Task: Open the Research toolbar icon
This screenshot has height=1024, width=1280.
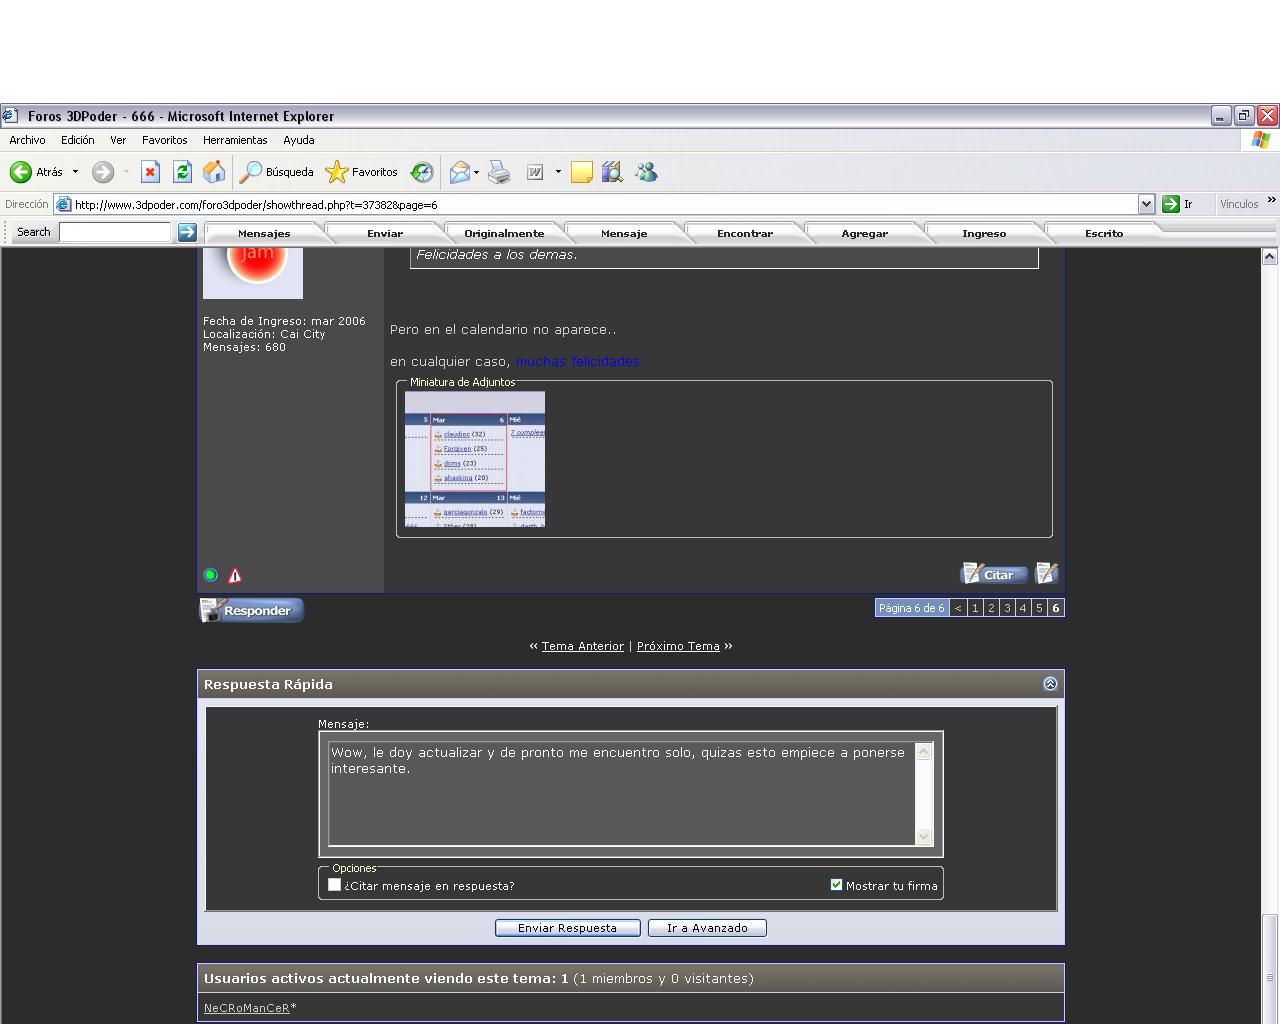Action: [612, 172]
